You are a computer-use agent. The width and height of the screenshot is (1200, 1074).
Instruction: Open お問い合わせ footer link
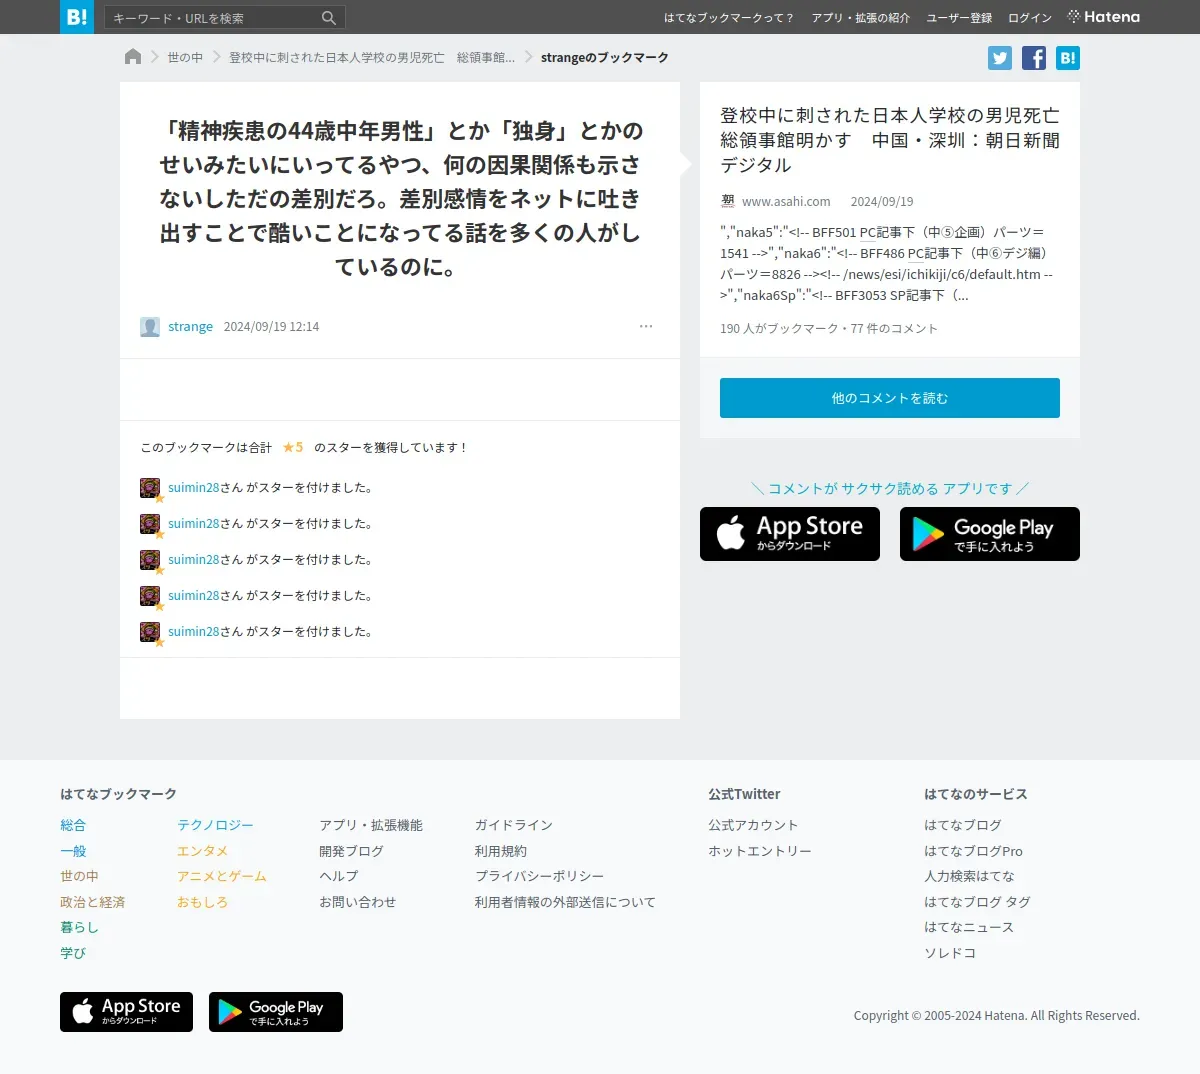point(357,902)
